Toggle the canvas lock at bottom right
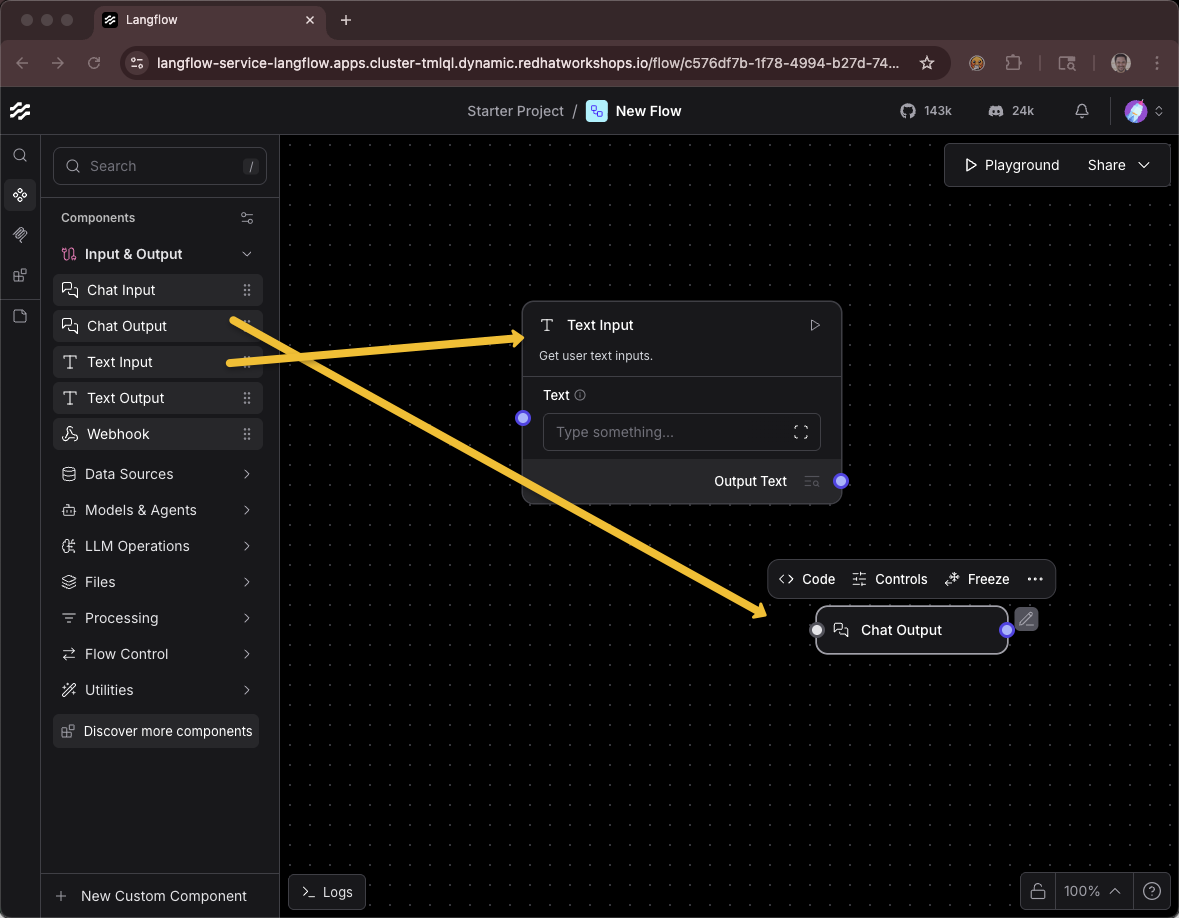1179x918 pixels. pos(1037,891)
